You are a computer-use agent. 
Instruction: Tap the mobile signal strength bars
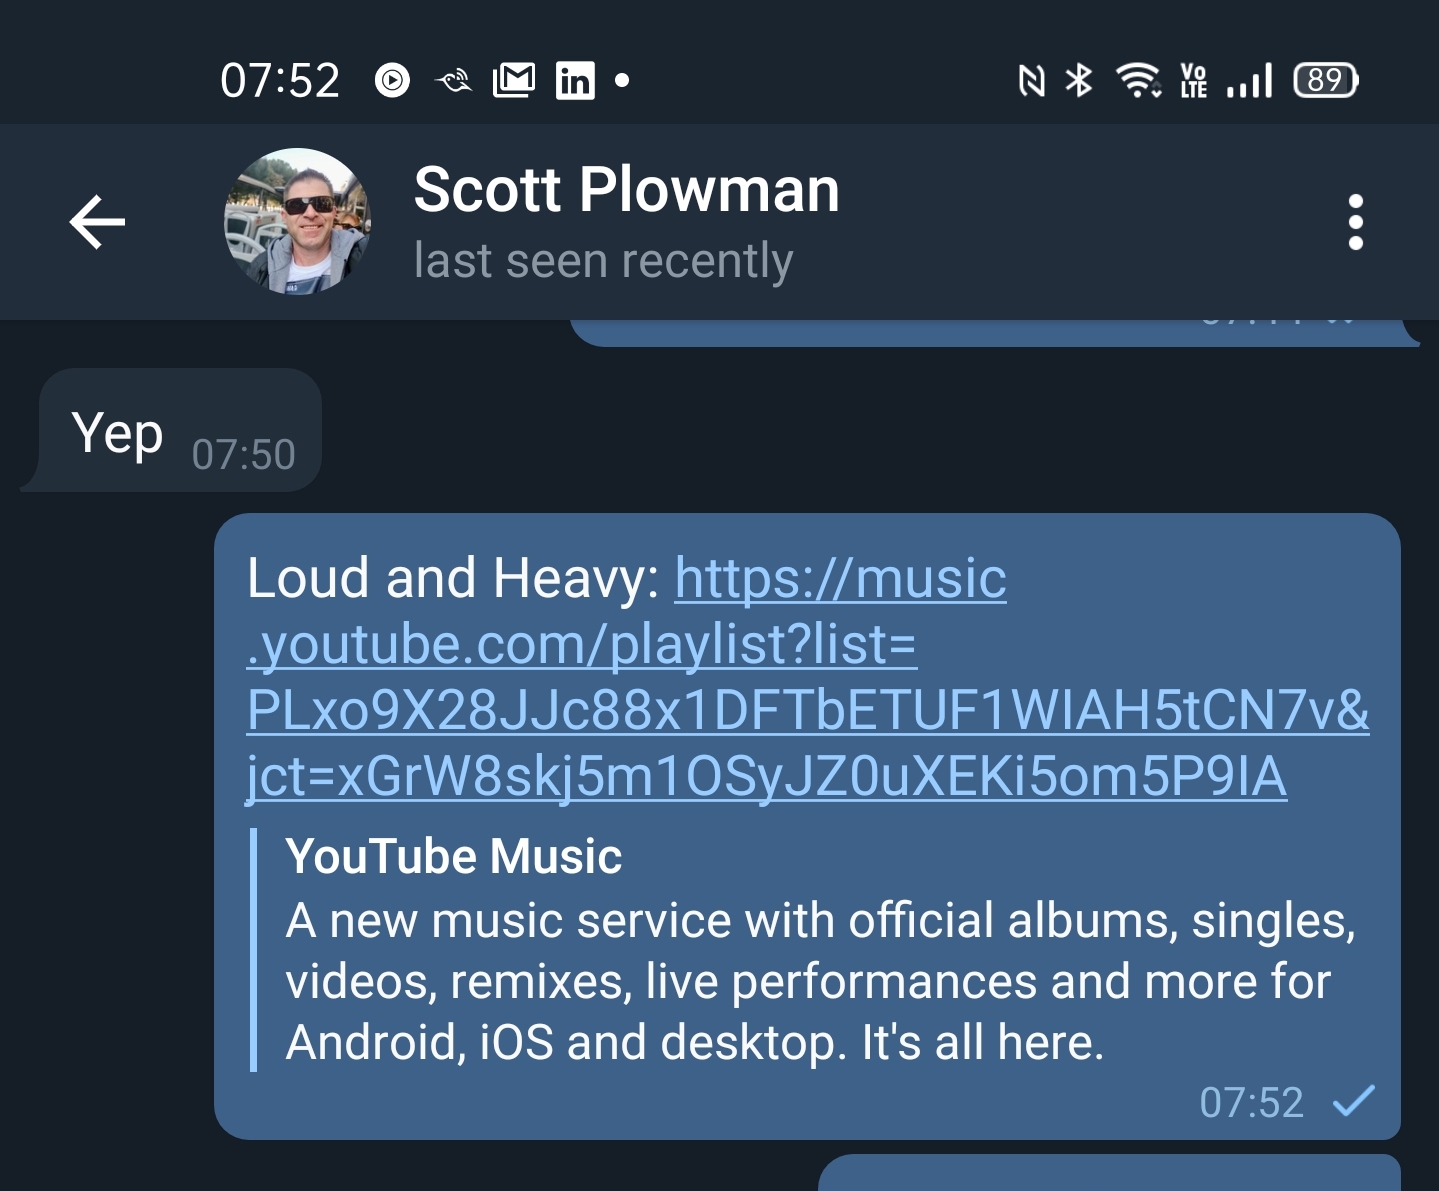click(1249, 80)
